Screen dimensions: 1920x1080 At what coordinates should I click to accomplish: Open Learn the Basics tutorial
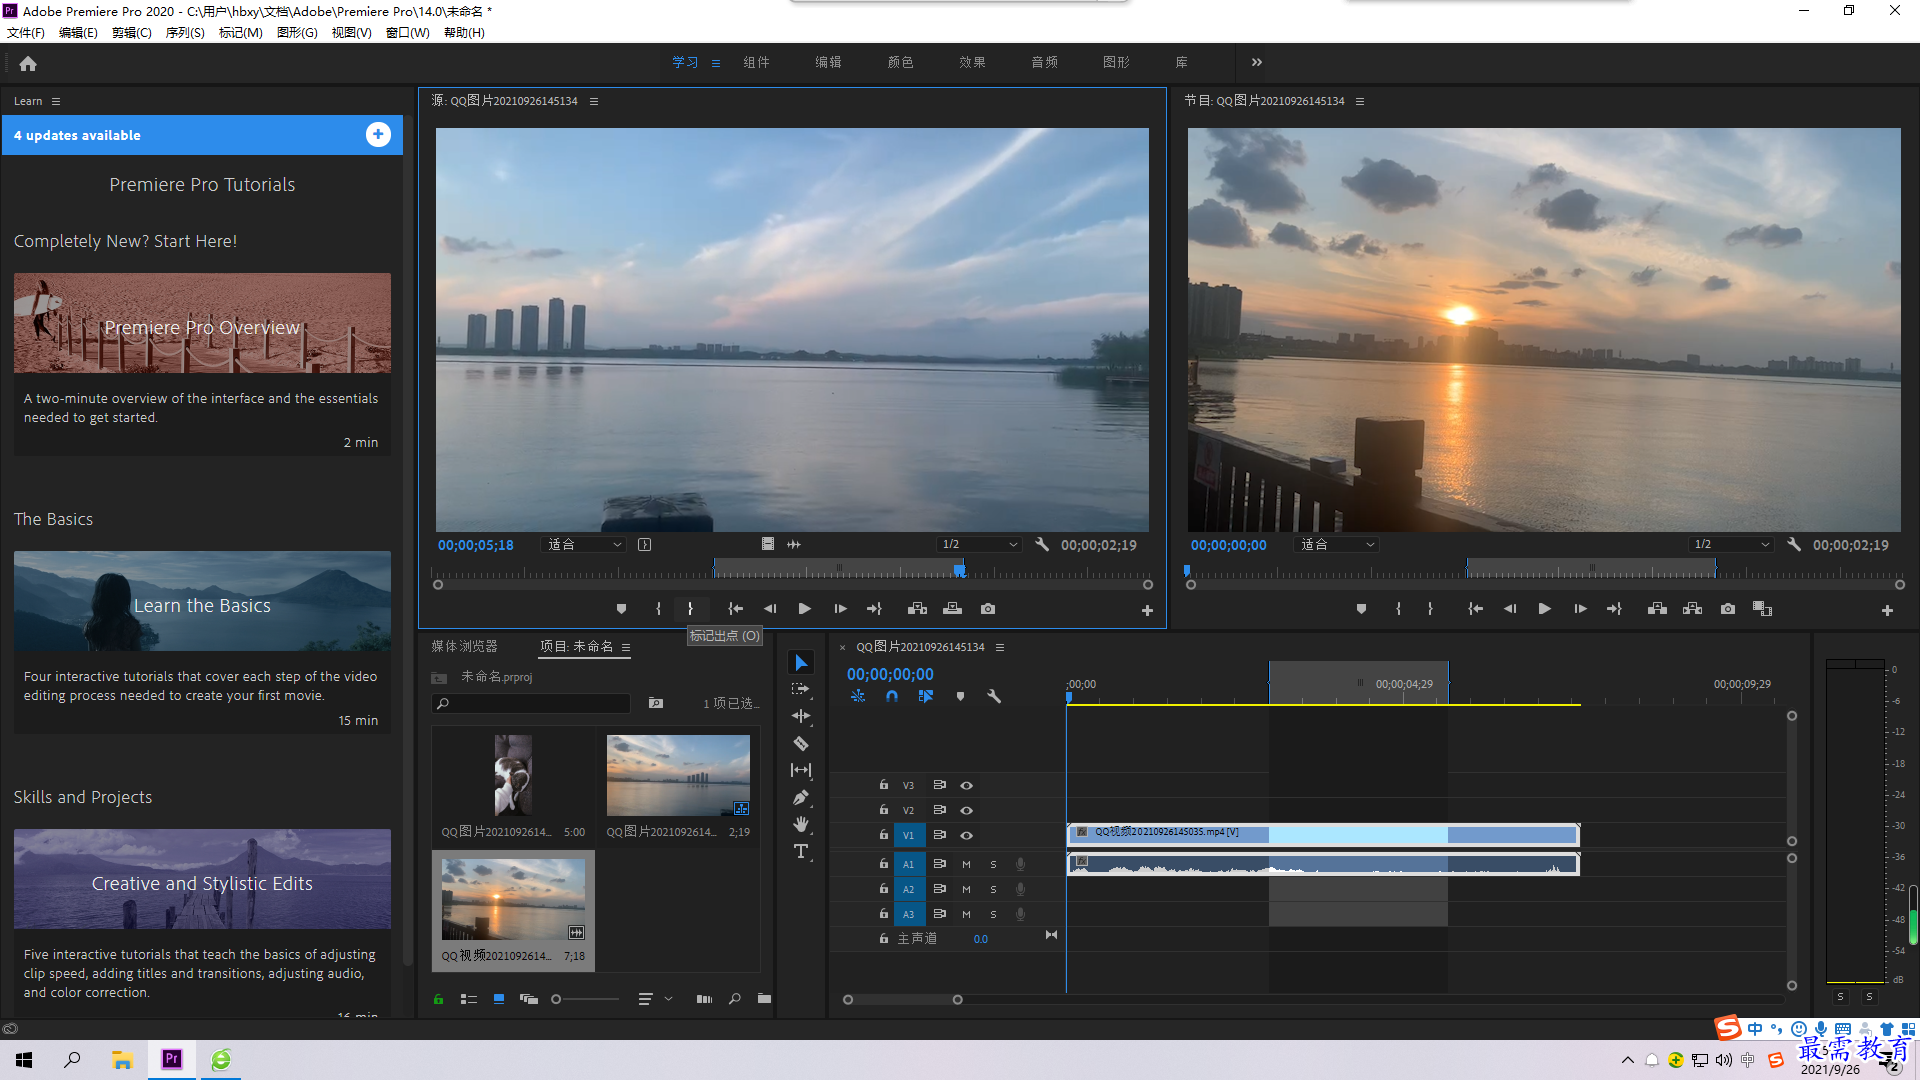(202, 601)
